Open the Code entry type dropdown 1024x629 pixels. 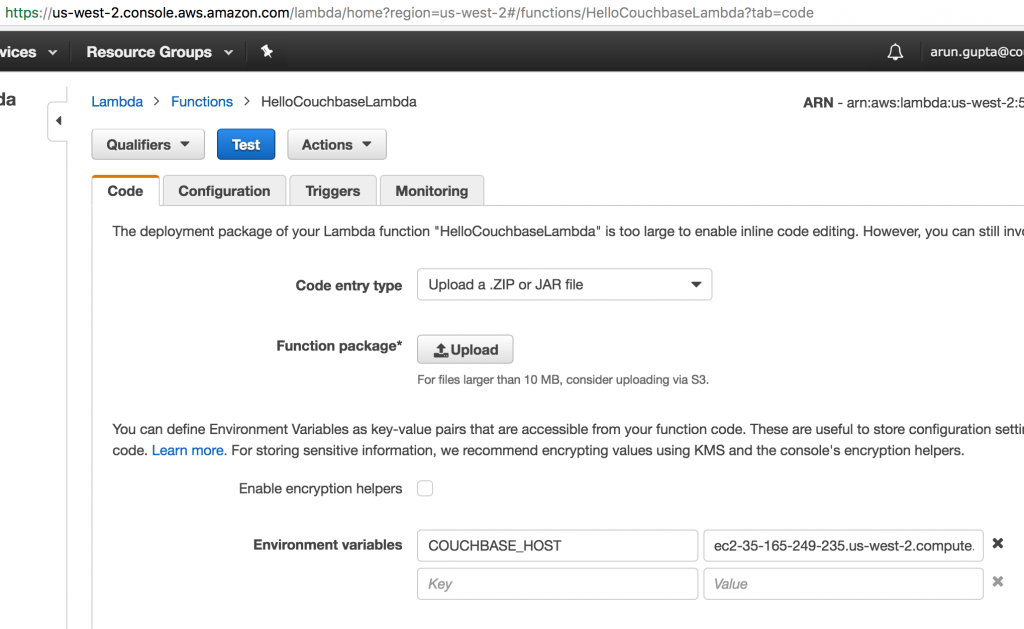(x=564, y=285)
